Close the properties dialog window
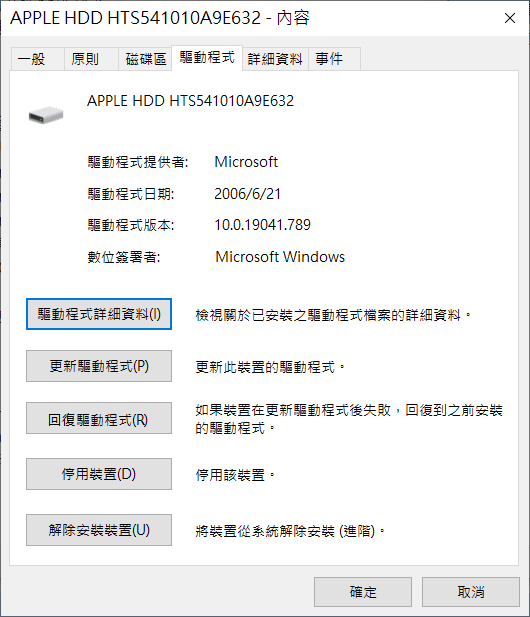Screen dimensions: 530x617 pos(510,18)
